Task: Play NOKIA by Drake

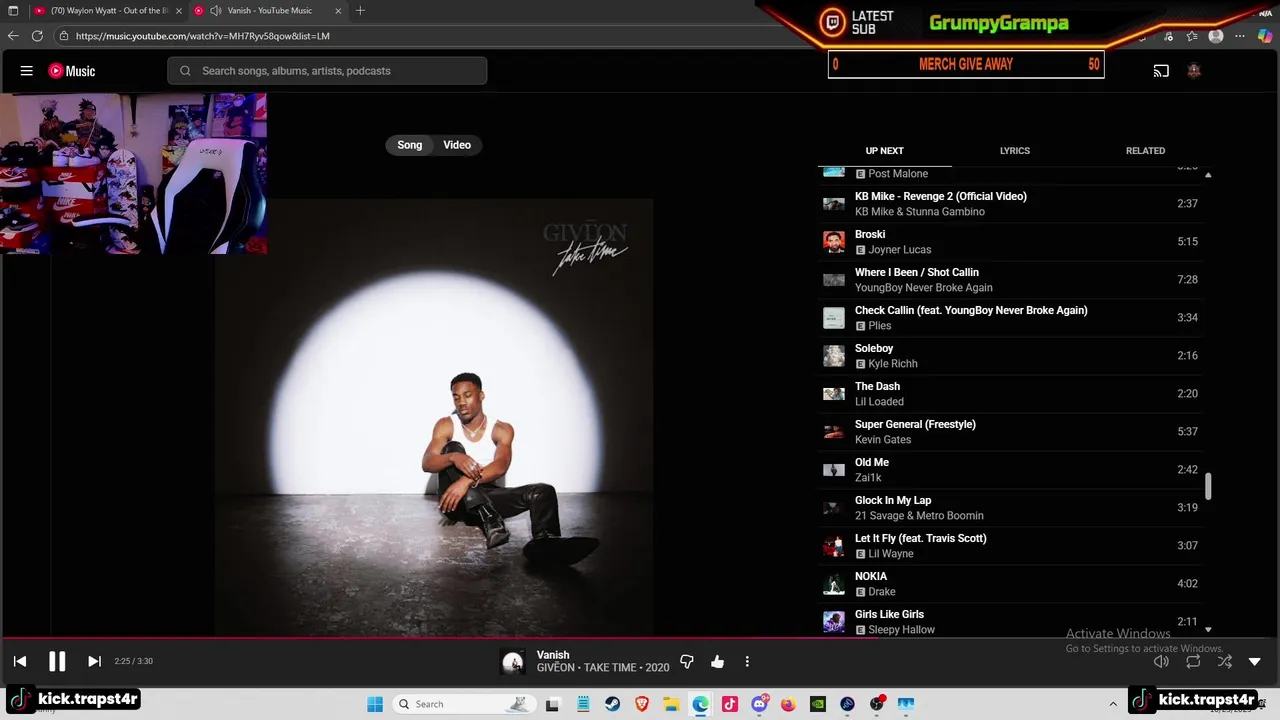Action: coord(1010,584)
